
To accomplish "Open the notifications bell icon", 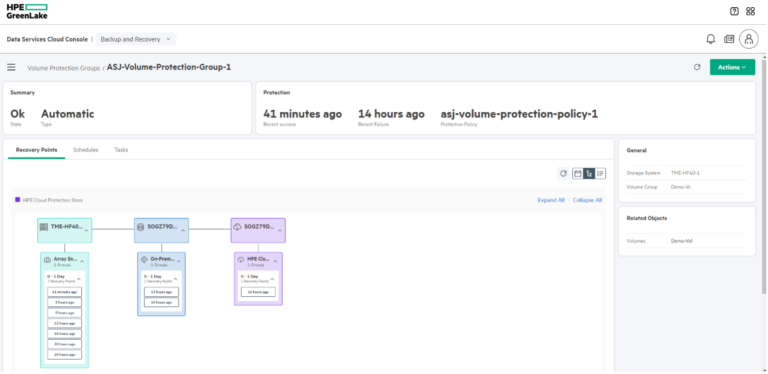I will pyautogui.click(x=711, y=39).
